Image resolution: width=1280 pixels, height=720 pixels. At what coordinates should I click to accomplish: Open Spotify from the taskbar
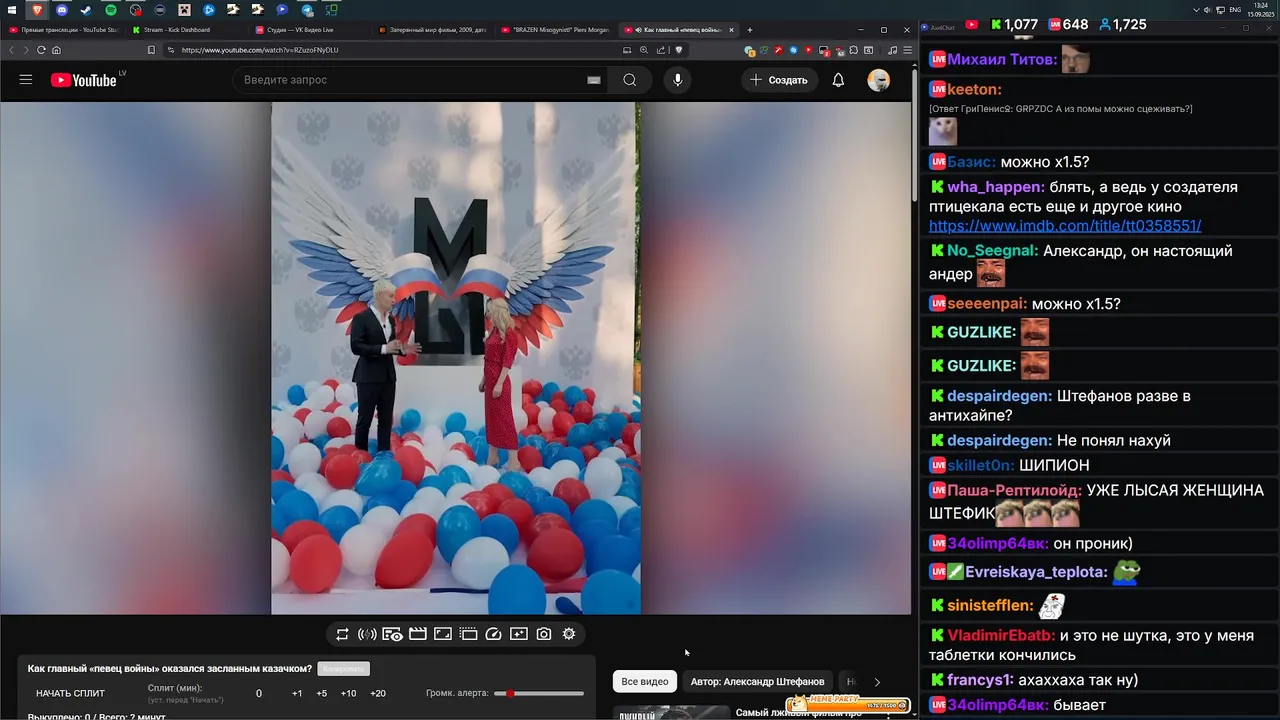tap(110, 10)
